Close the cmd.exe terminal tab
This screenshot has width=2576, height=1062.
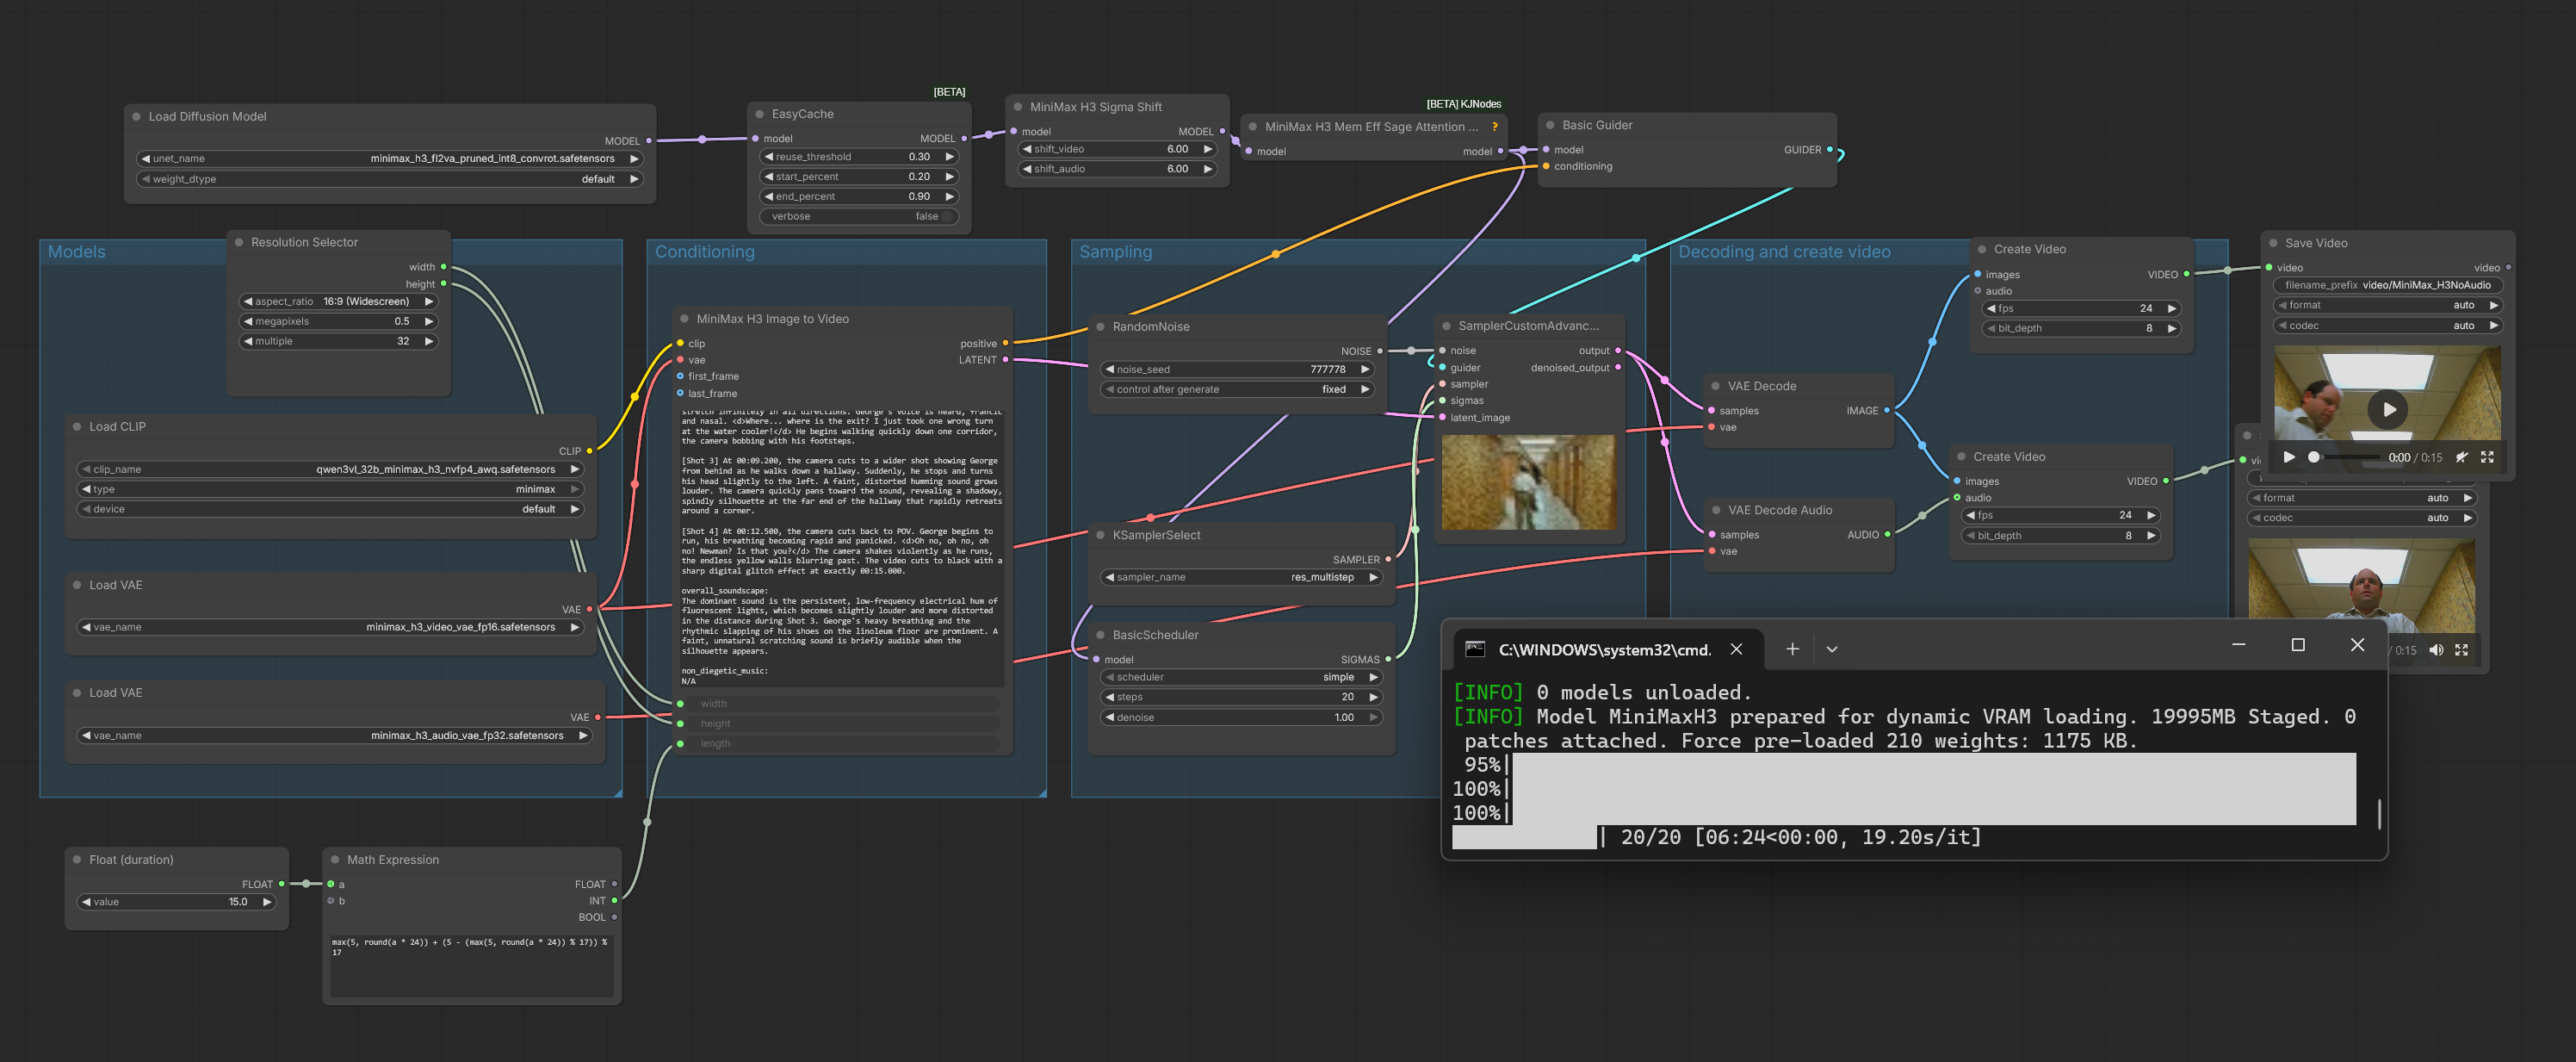click(1736, 649)
